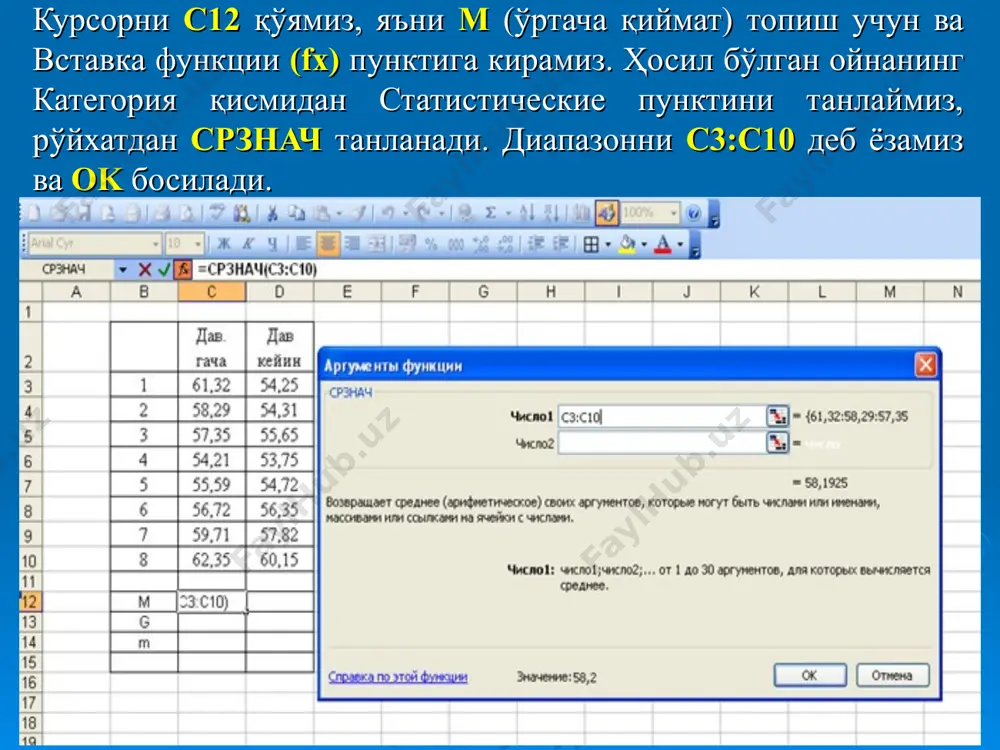Screen dimensions: 1000x750
Task: Apply Currency style icon
Action: (x=407, y=243)
